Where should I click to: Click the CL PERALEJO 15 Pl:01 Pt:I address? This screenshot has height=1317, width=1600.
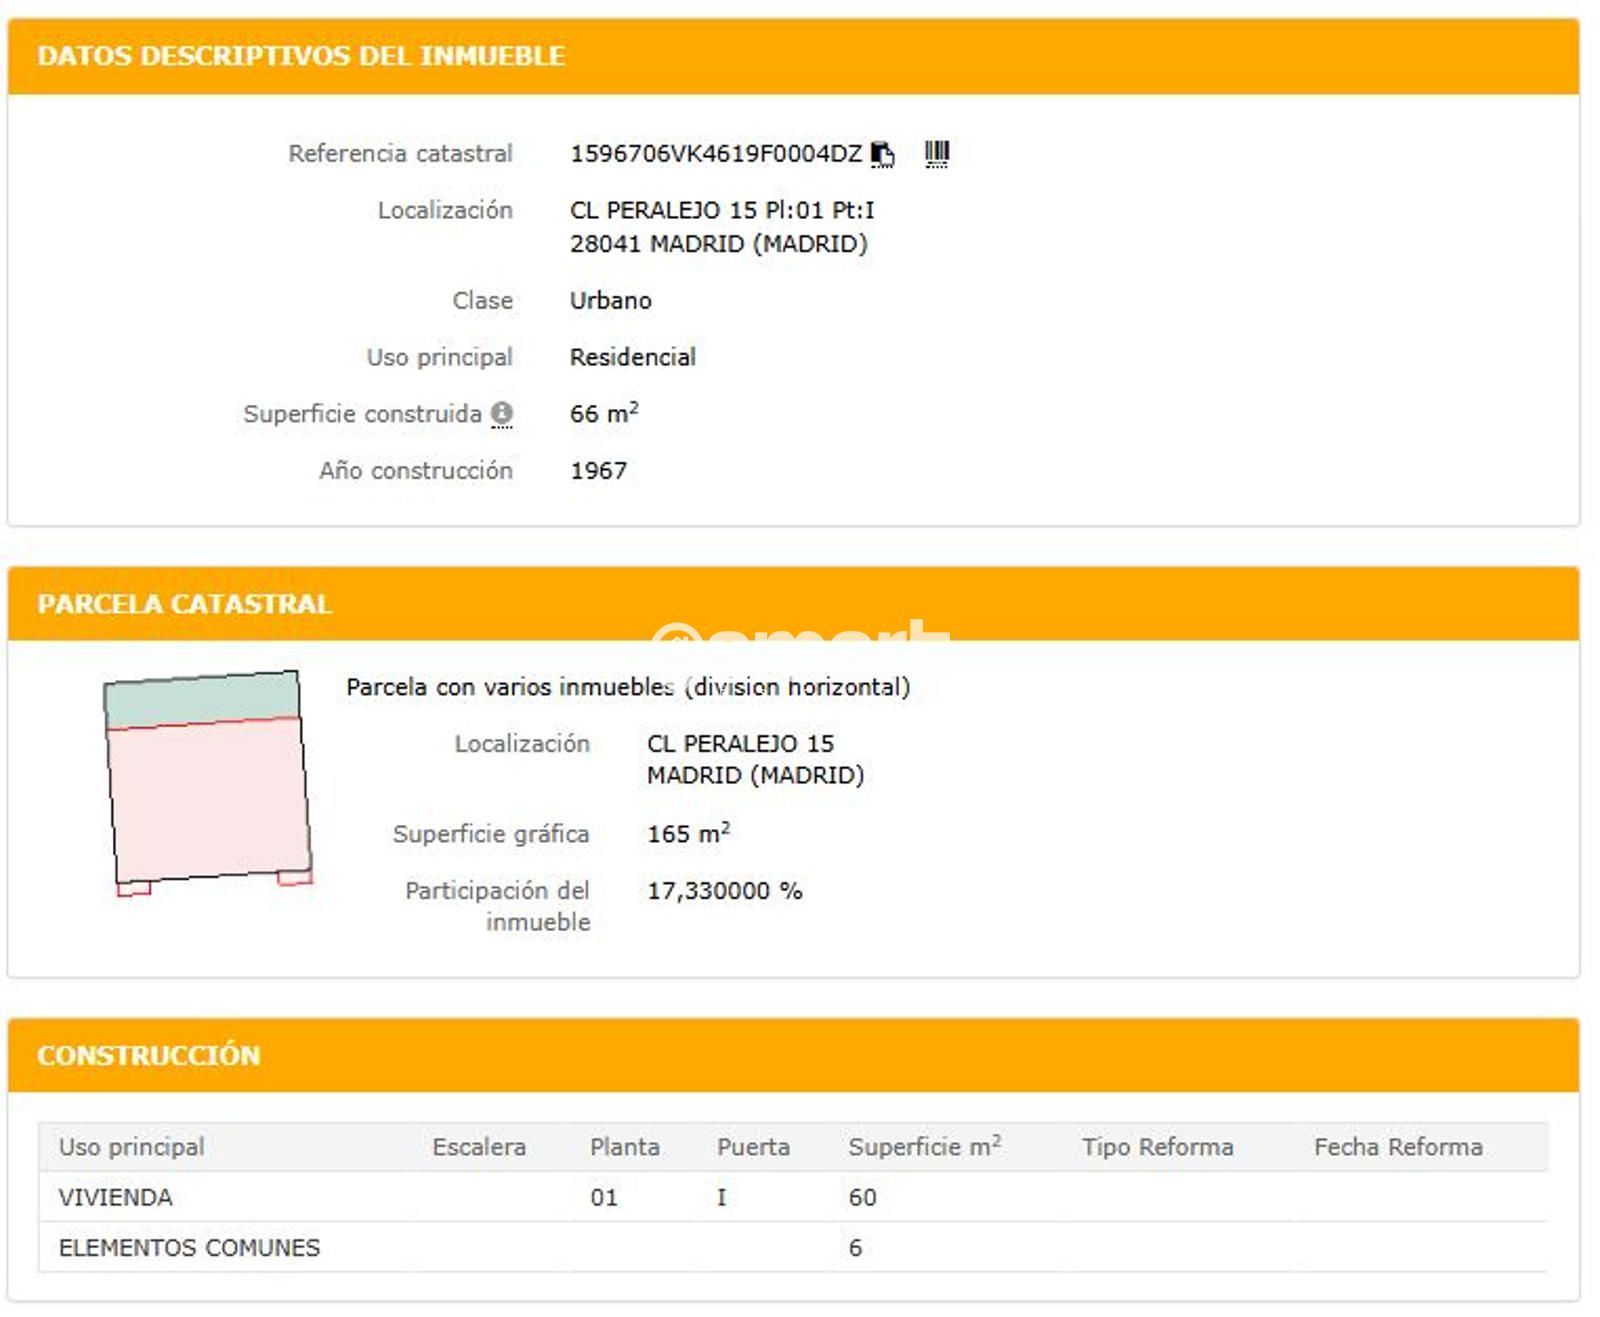(721, 210)
